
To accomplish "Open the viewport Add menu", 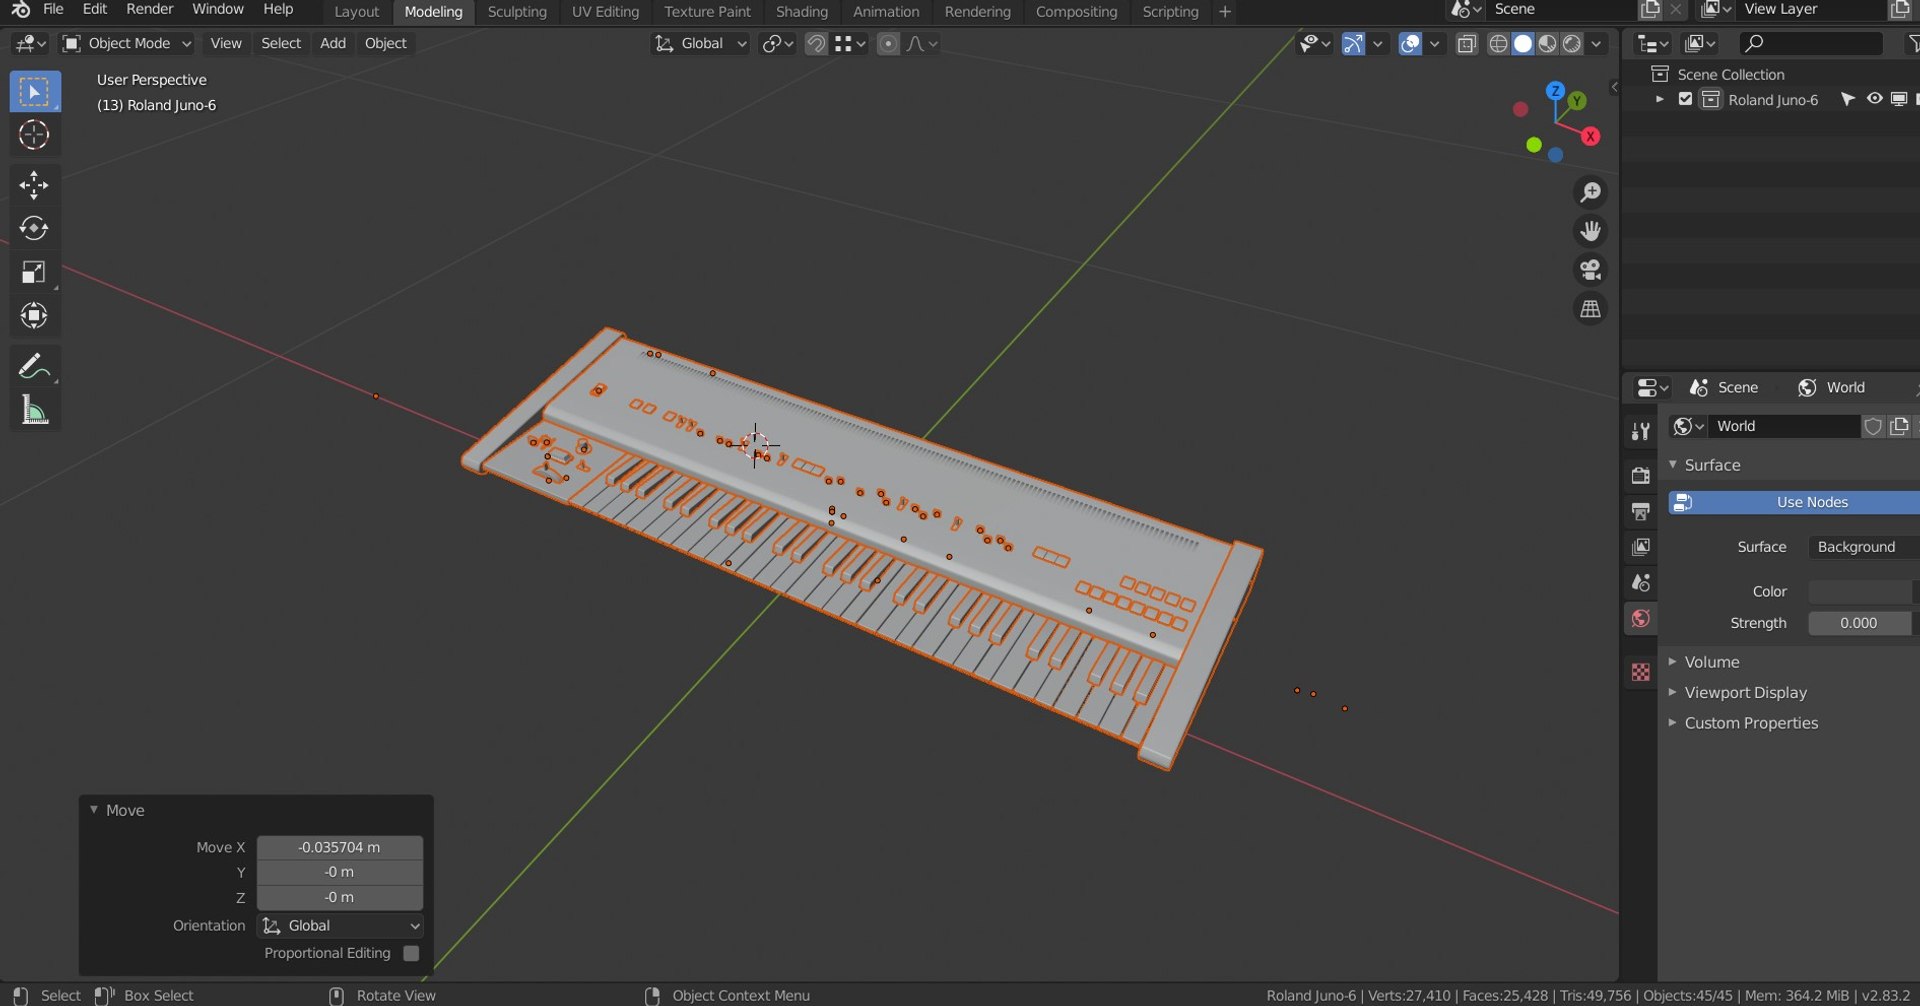I will tap(333, 44).
